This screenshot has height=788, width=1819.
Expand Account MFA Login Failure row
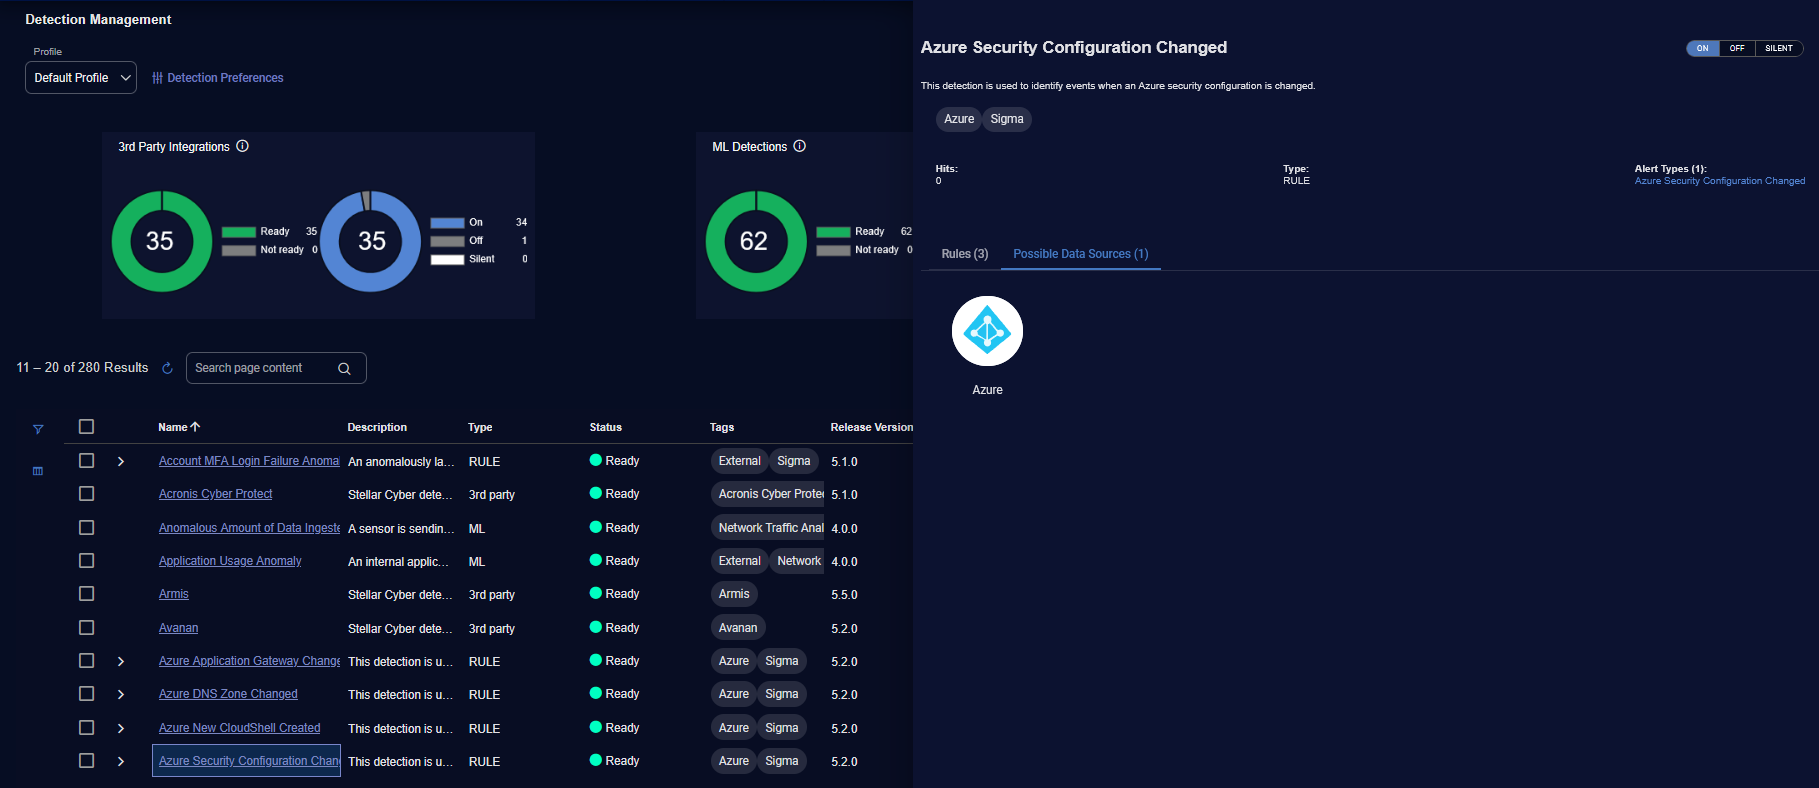click(x=121, y=461)
